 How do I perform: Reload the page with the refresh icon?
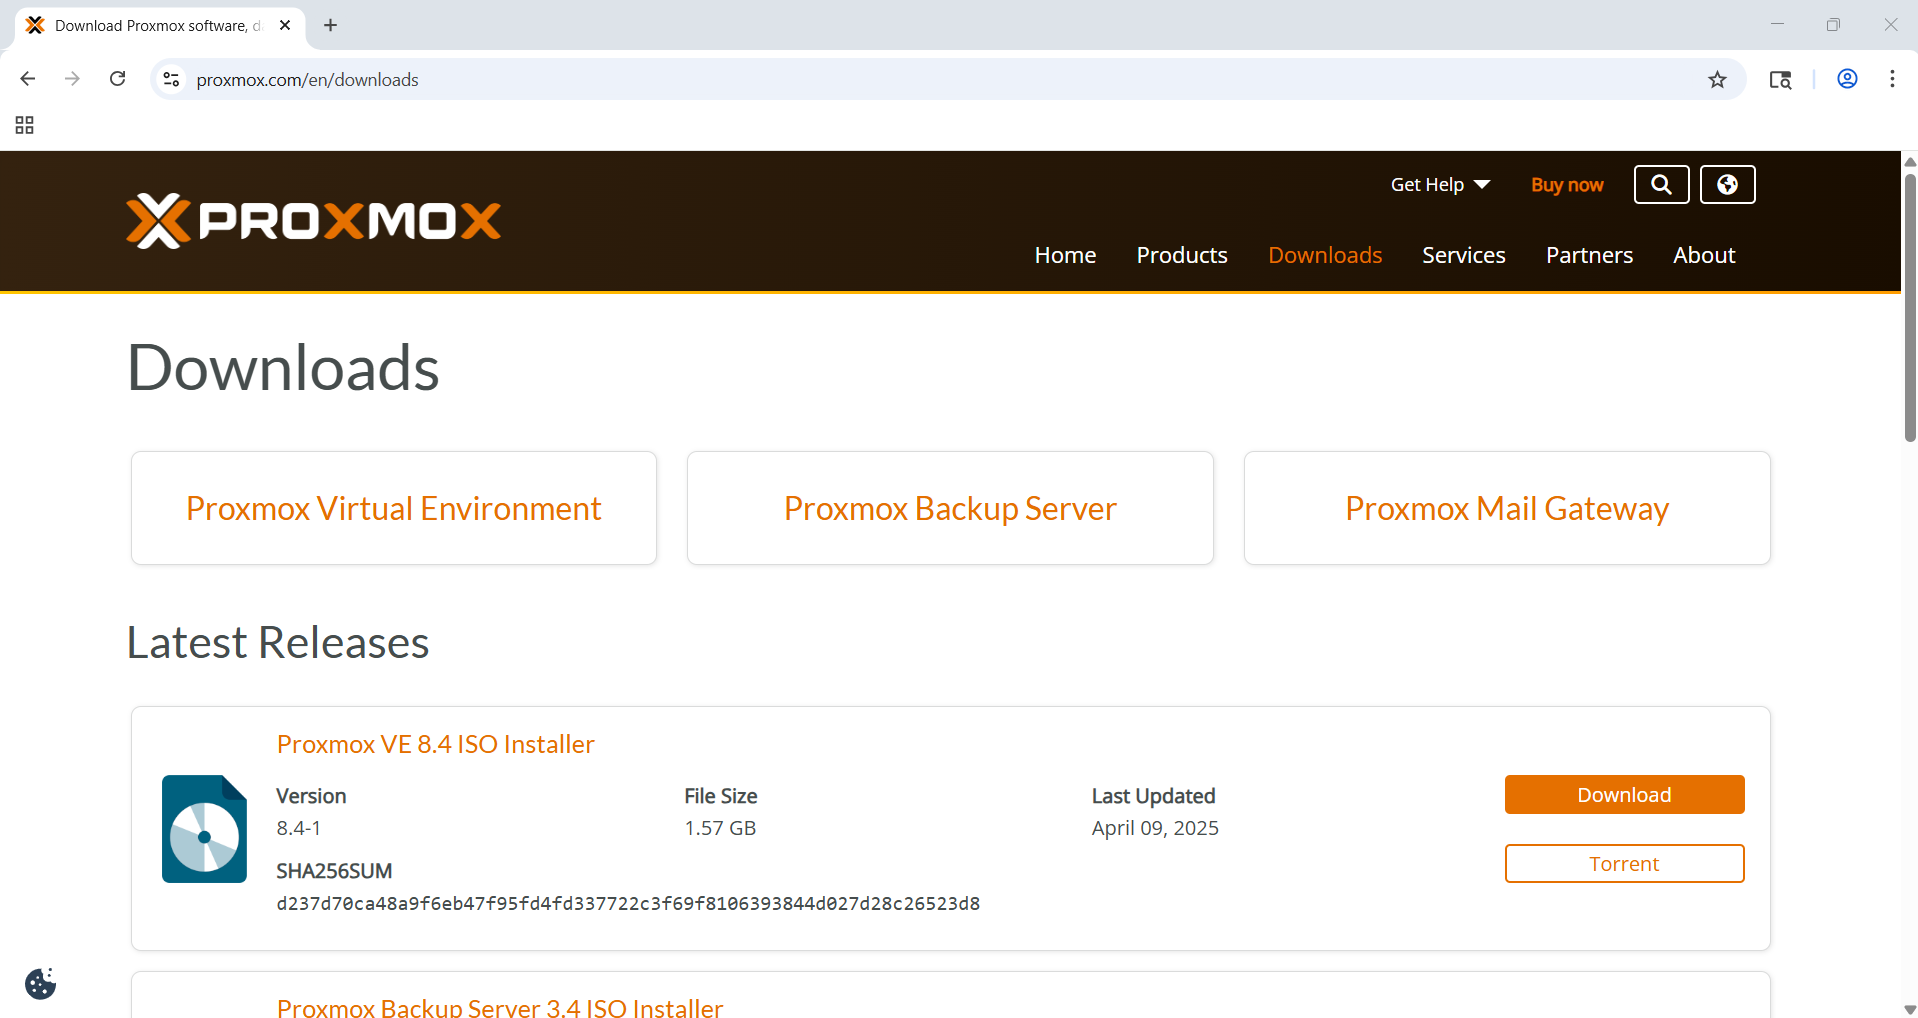pyautogui.click(x=117, y=79)
